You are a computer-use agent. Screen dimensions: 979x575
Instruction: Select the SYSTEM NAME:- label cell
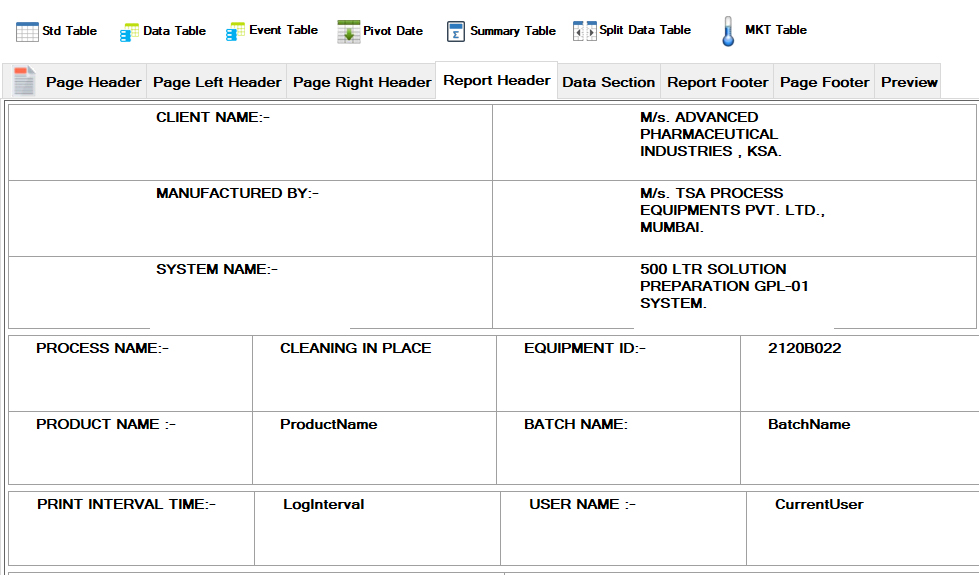(x=250, y=292)
